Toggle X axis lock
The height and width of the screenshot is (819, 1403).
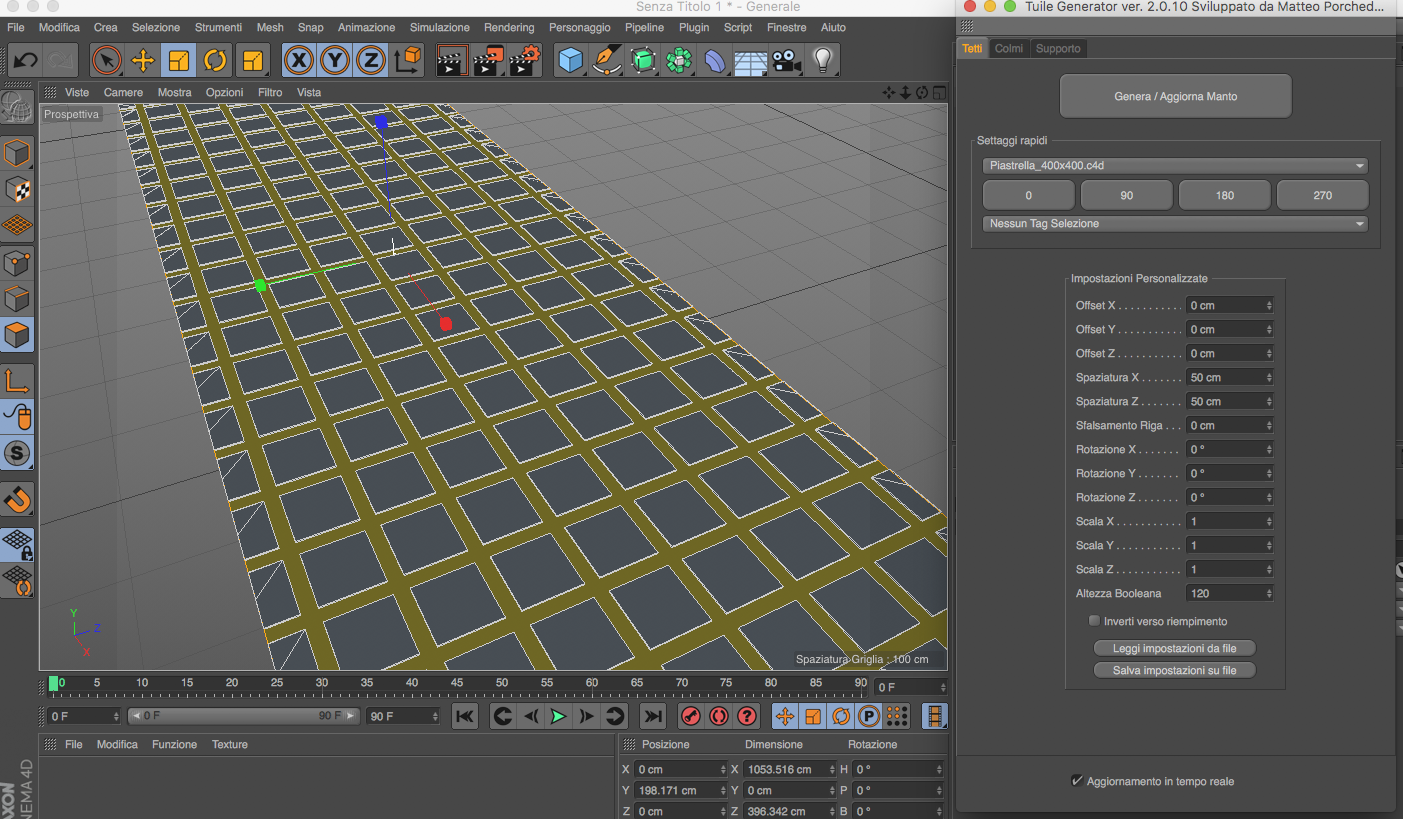coord(298,61)
